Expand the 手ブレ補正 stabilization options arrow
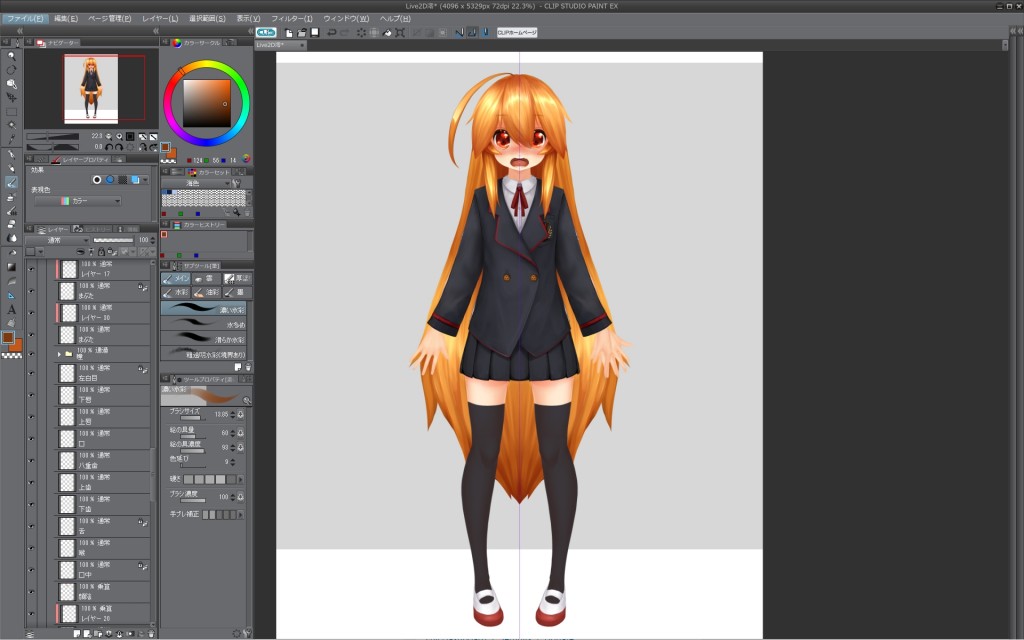 (x=240, y=515)
